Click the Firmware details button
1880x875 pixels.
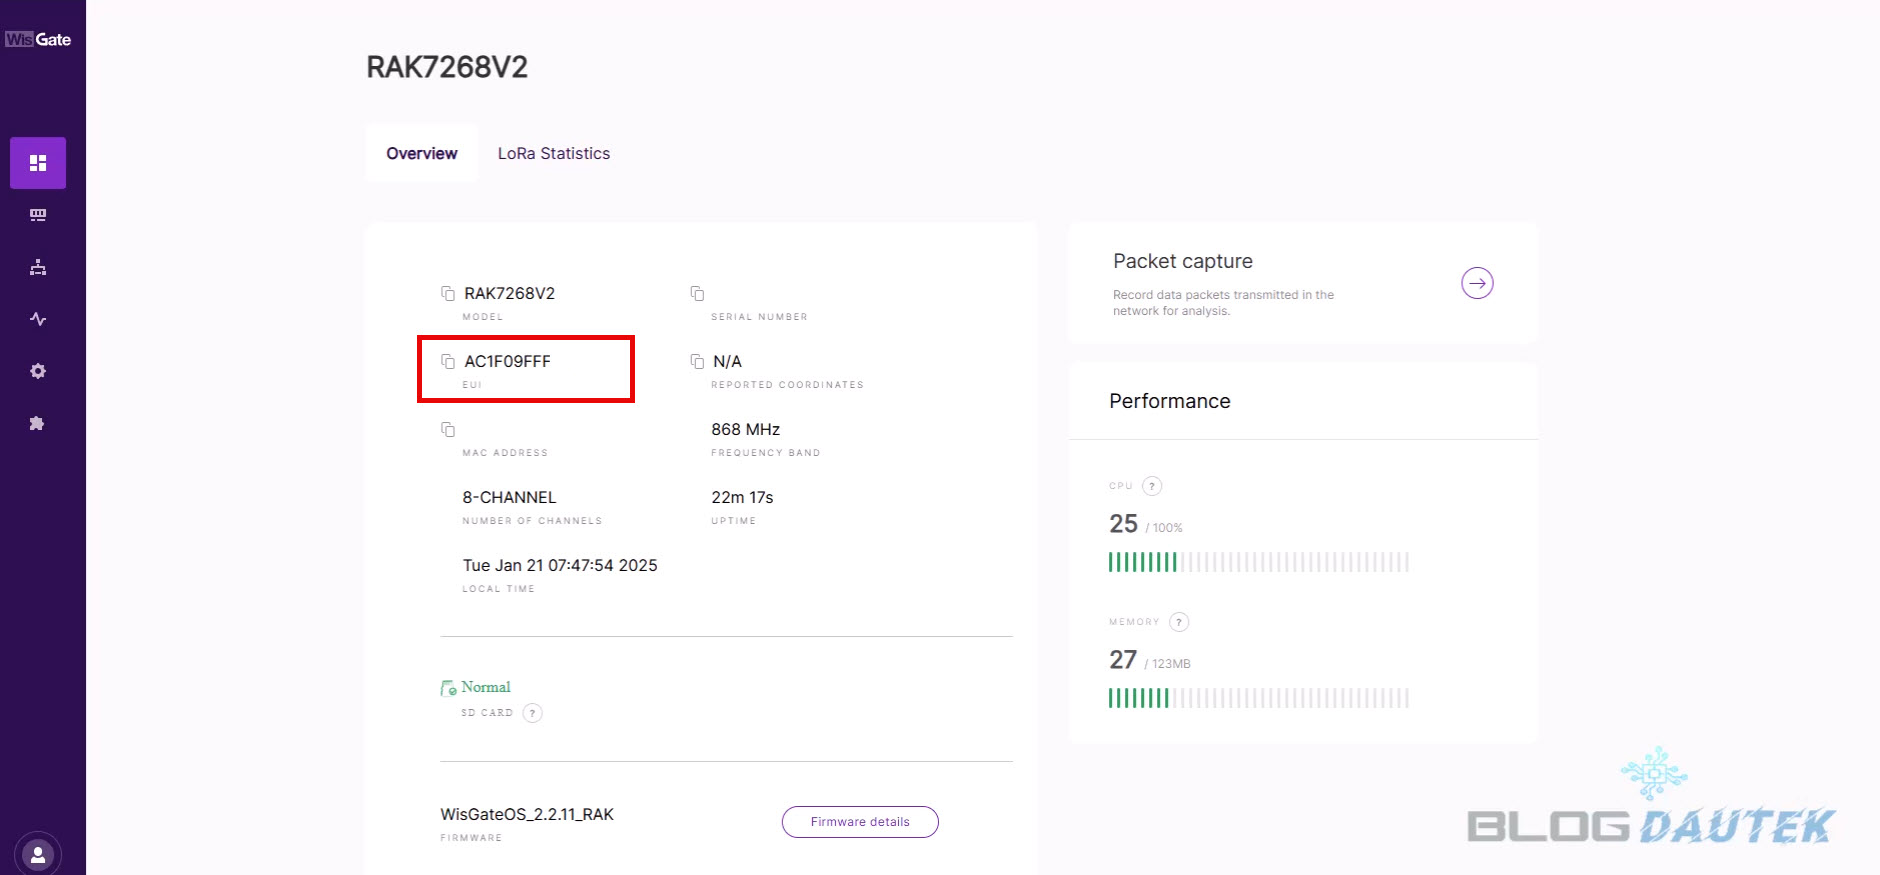(x=859, y=822)
